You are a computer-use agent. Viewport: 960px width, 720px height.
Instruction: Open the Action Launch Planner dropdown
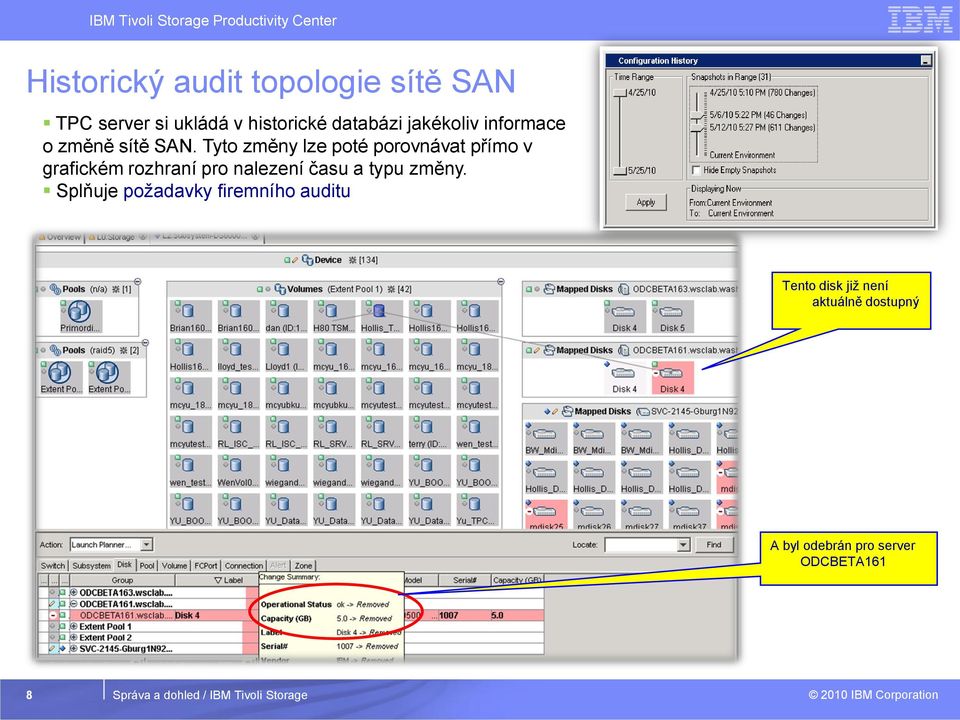[146, 544]
